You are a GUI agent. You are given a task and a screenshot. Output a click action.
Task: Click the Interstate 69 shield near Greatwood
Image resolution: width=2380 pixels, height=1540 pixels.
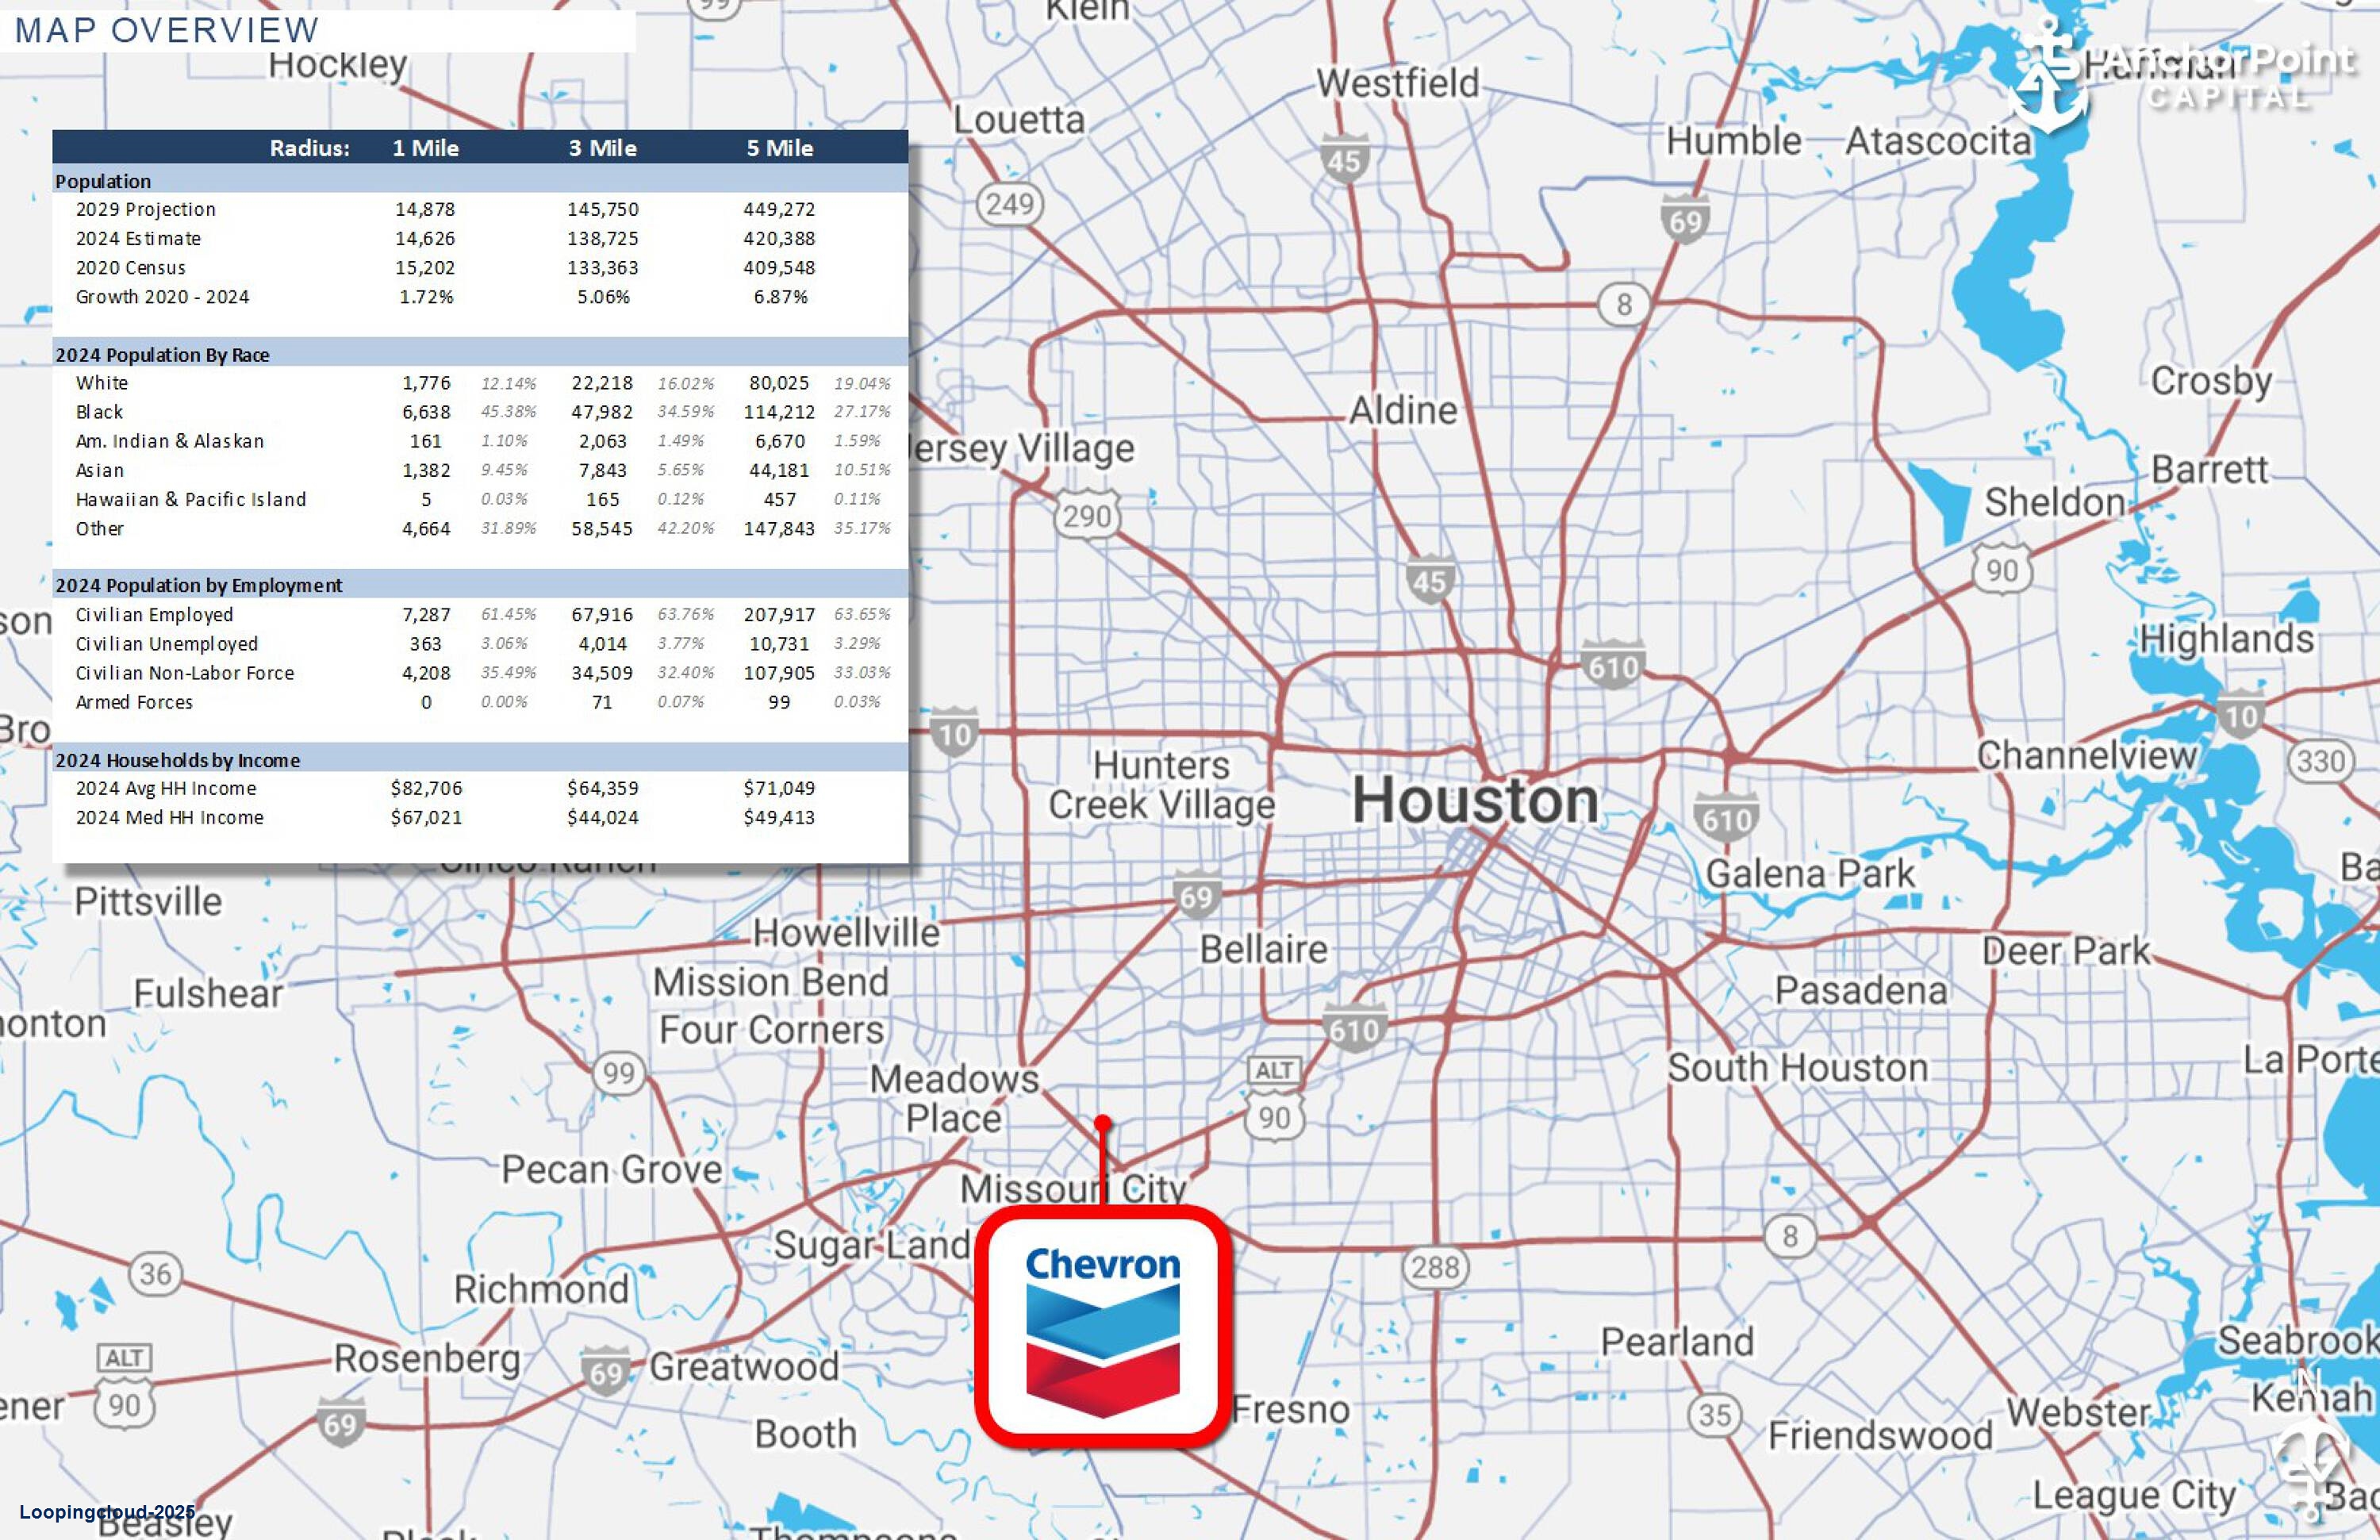606,1372
